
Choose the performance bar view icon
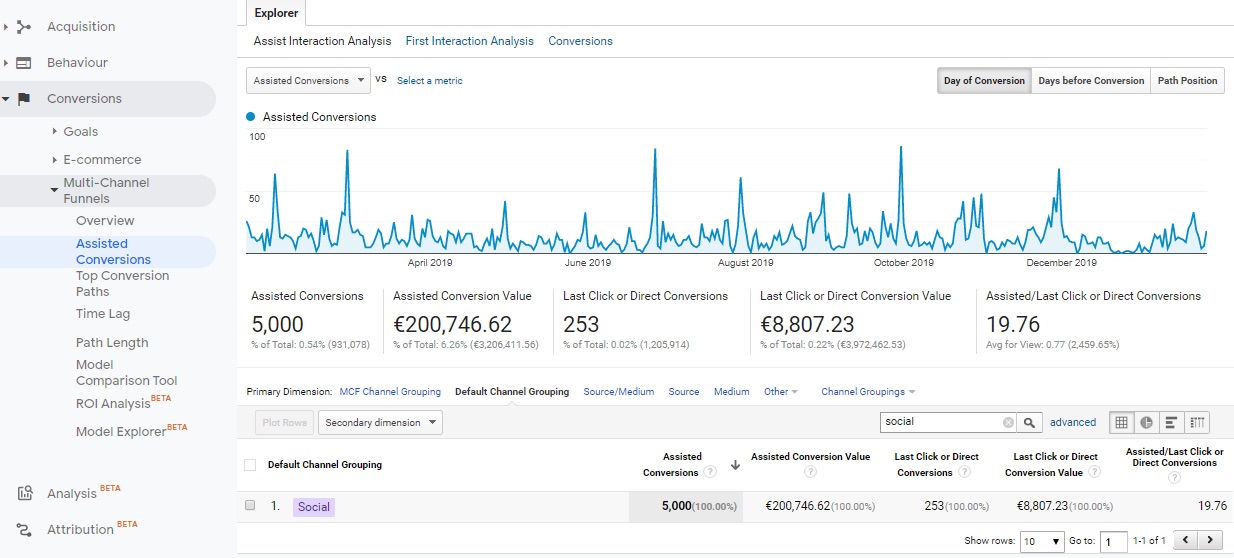1170,422
